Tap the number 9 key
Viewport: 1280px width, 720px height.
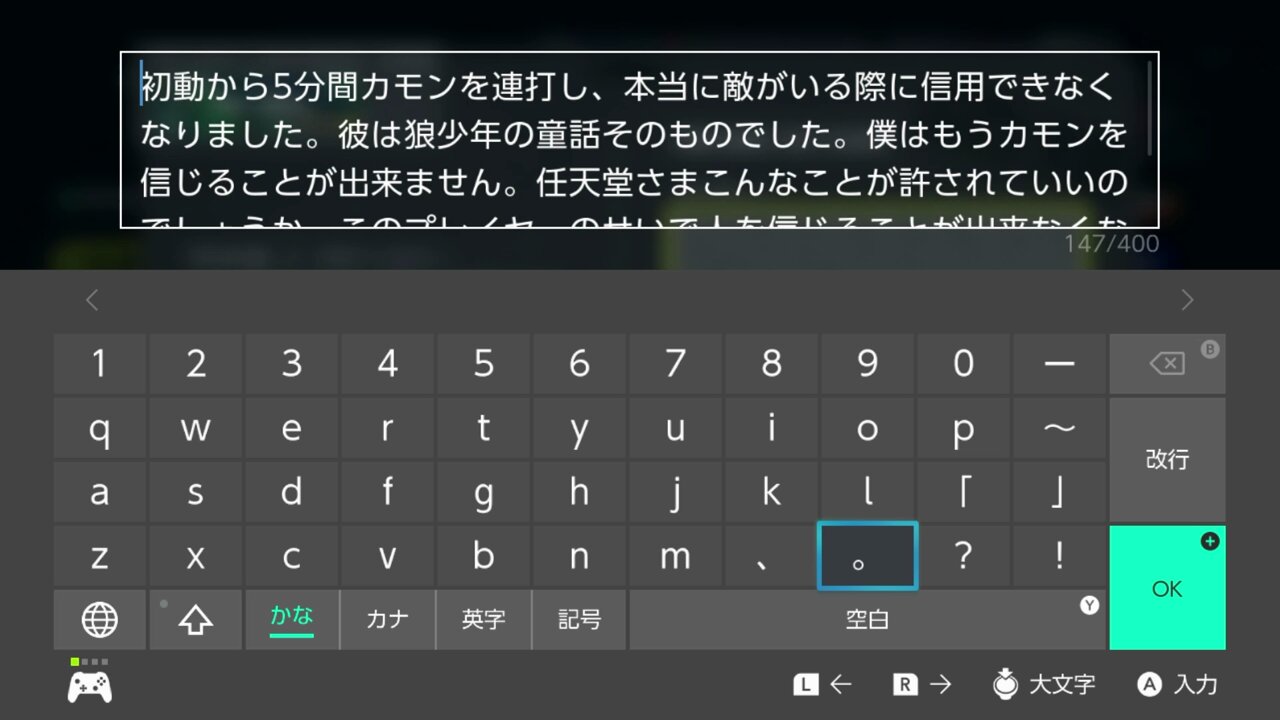[868, 364]
